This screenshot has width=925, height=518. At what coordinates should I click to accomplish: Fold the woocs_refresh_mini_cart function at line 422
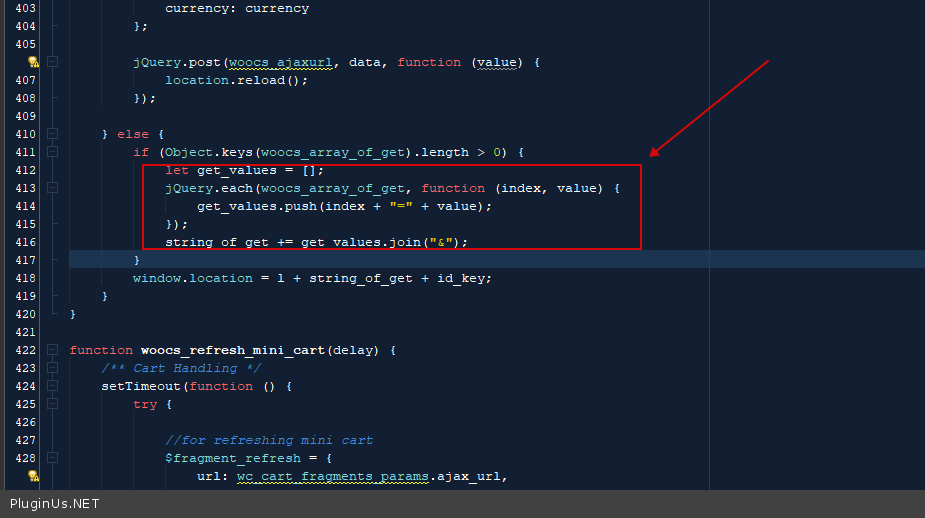point(53,350)
